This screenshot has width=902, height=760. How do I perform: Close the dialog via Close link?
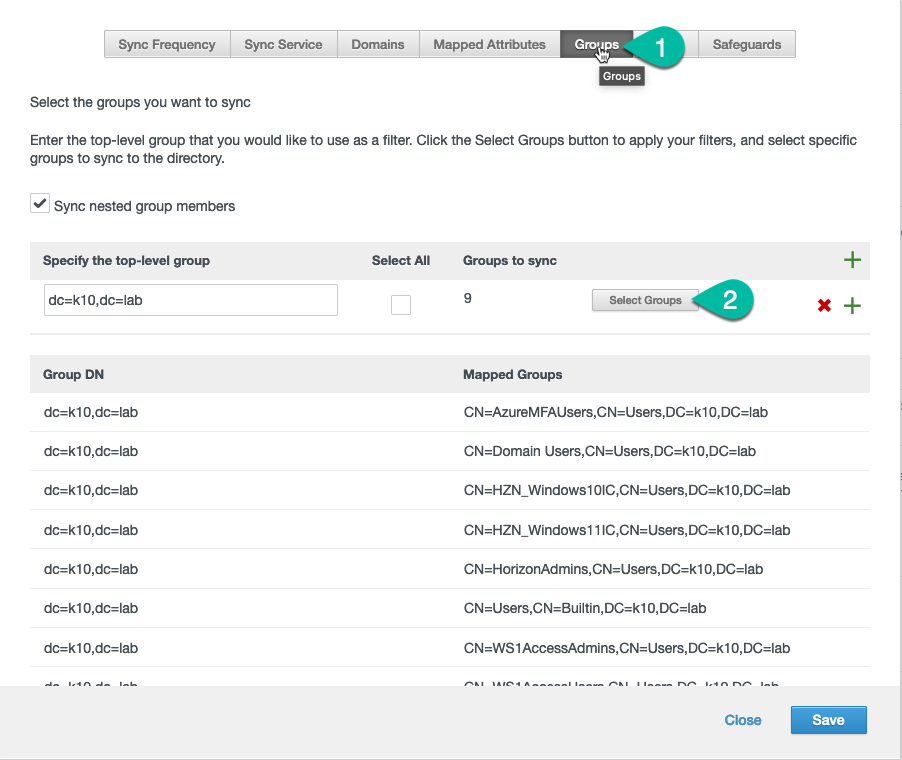pyautogui.click(x=743, y=720)
